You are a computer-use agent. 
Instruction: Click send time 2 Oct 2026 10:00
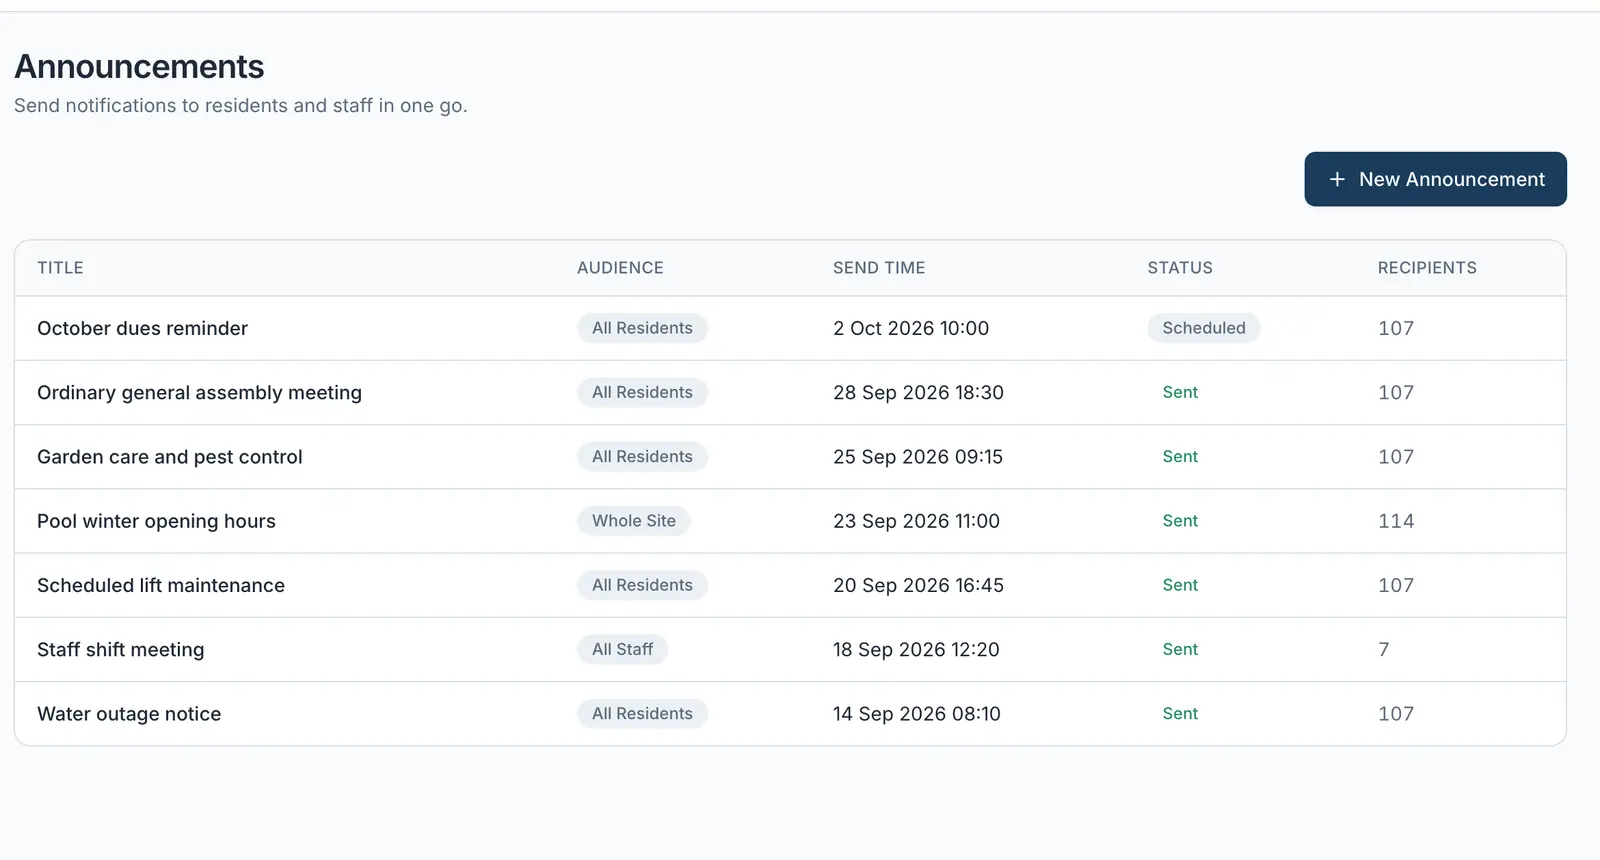point(911,328)
